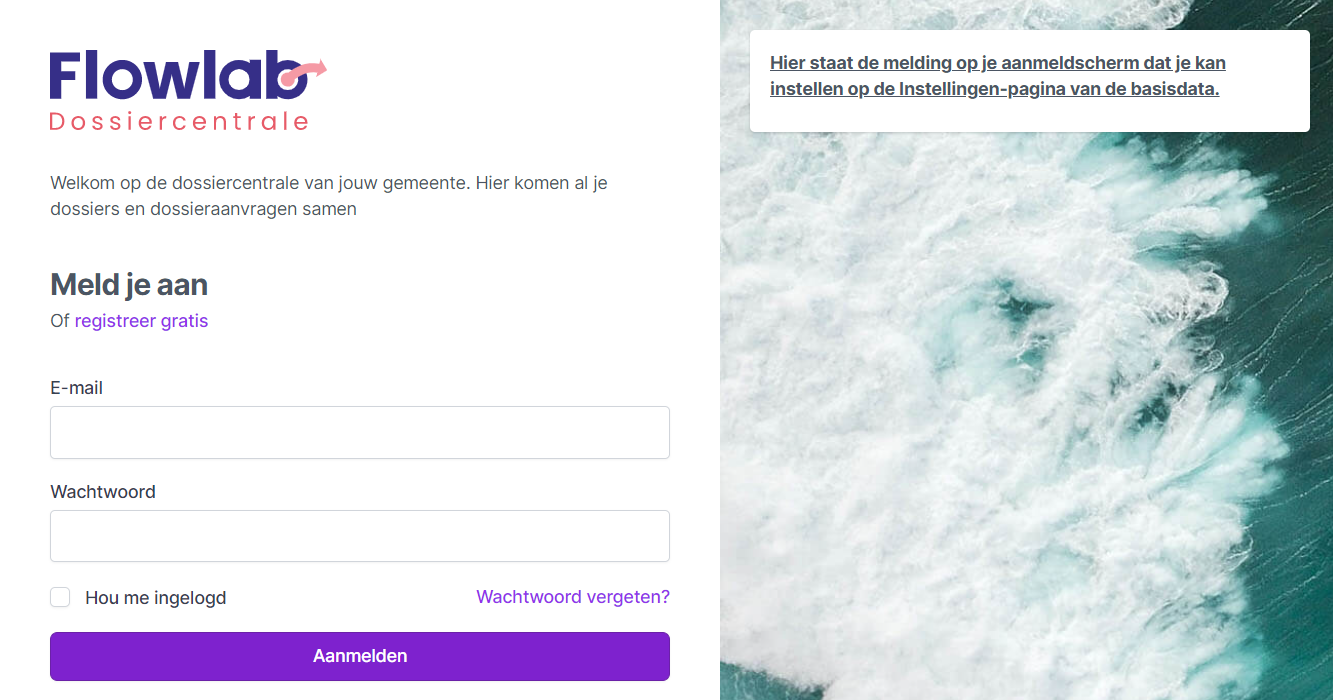Tick the Hou me ingelogd checkbox

point(60,597)
